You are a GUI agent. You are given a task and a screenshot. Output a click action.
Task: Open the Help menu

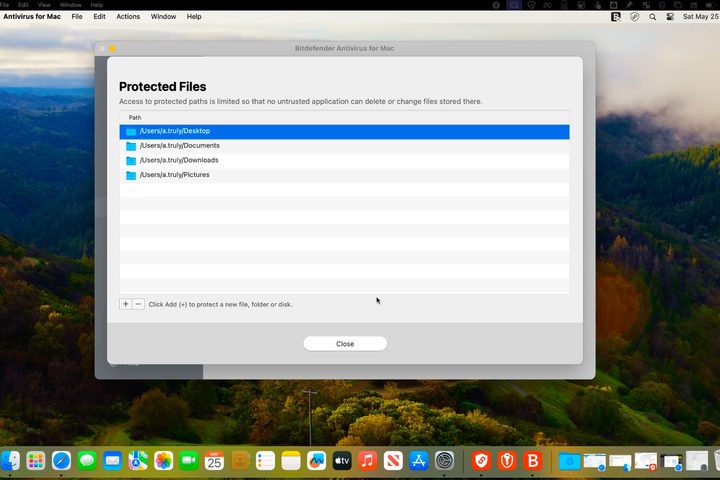pyautogui.click(x=194, y=17)
